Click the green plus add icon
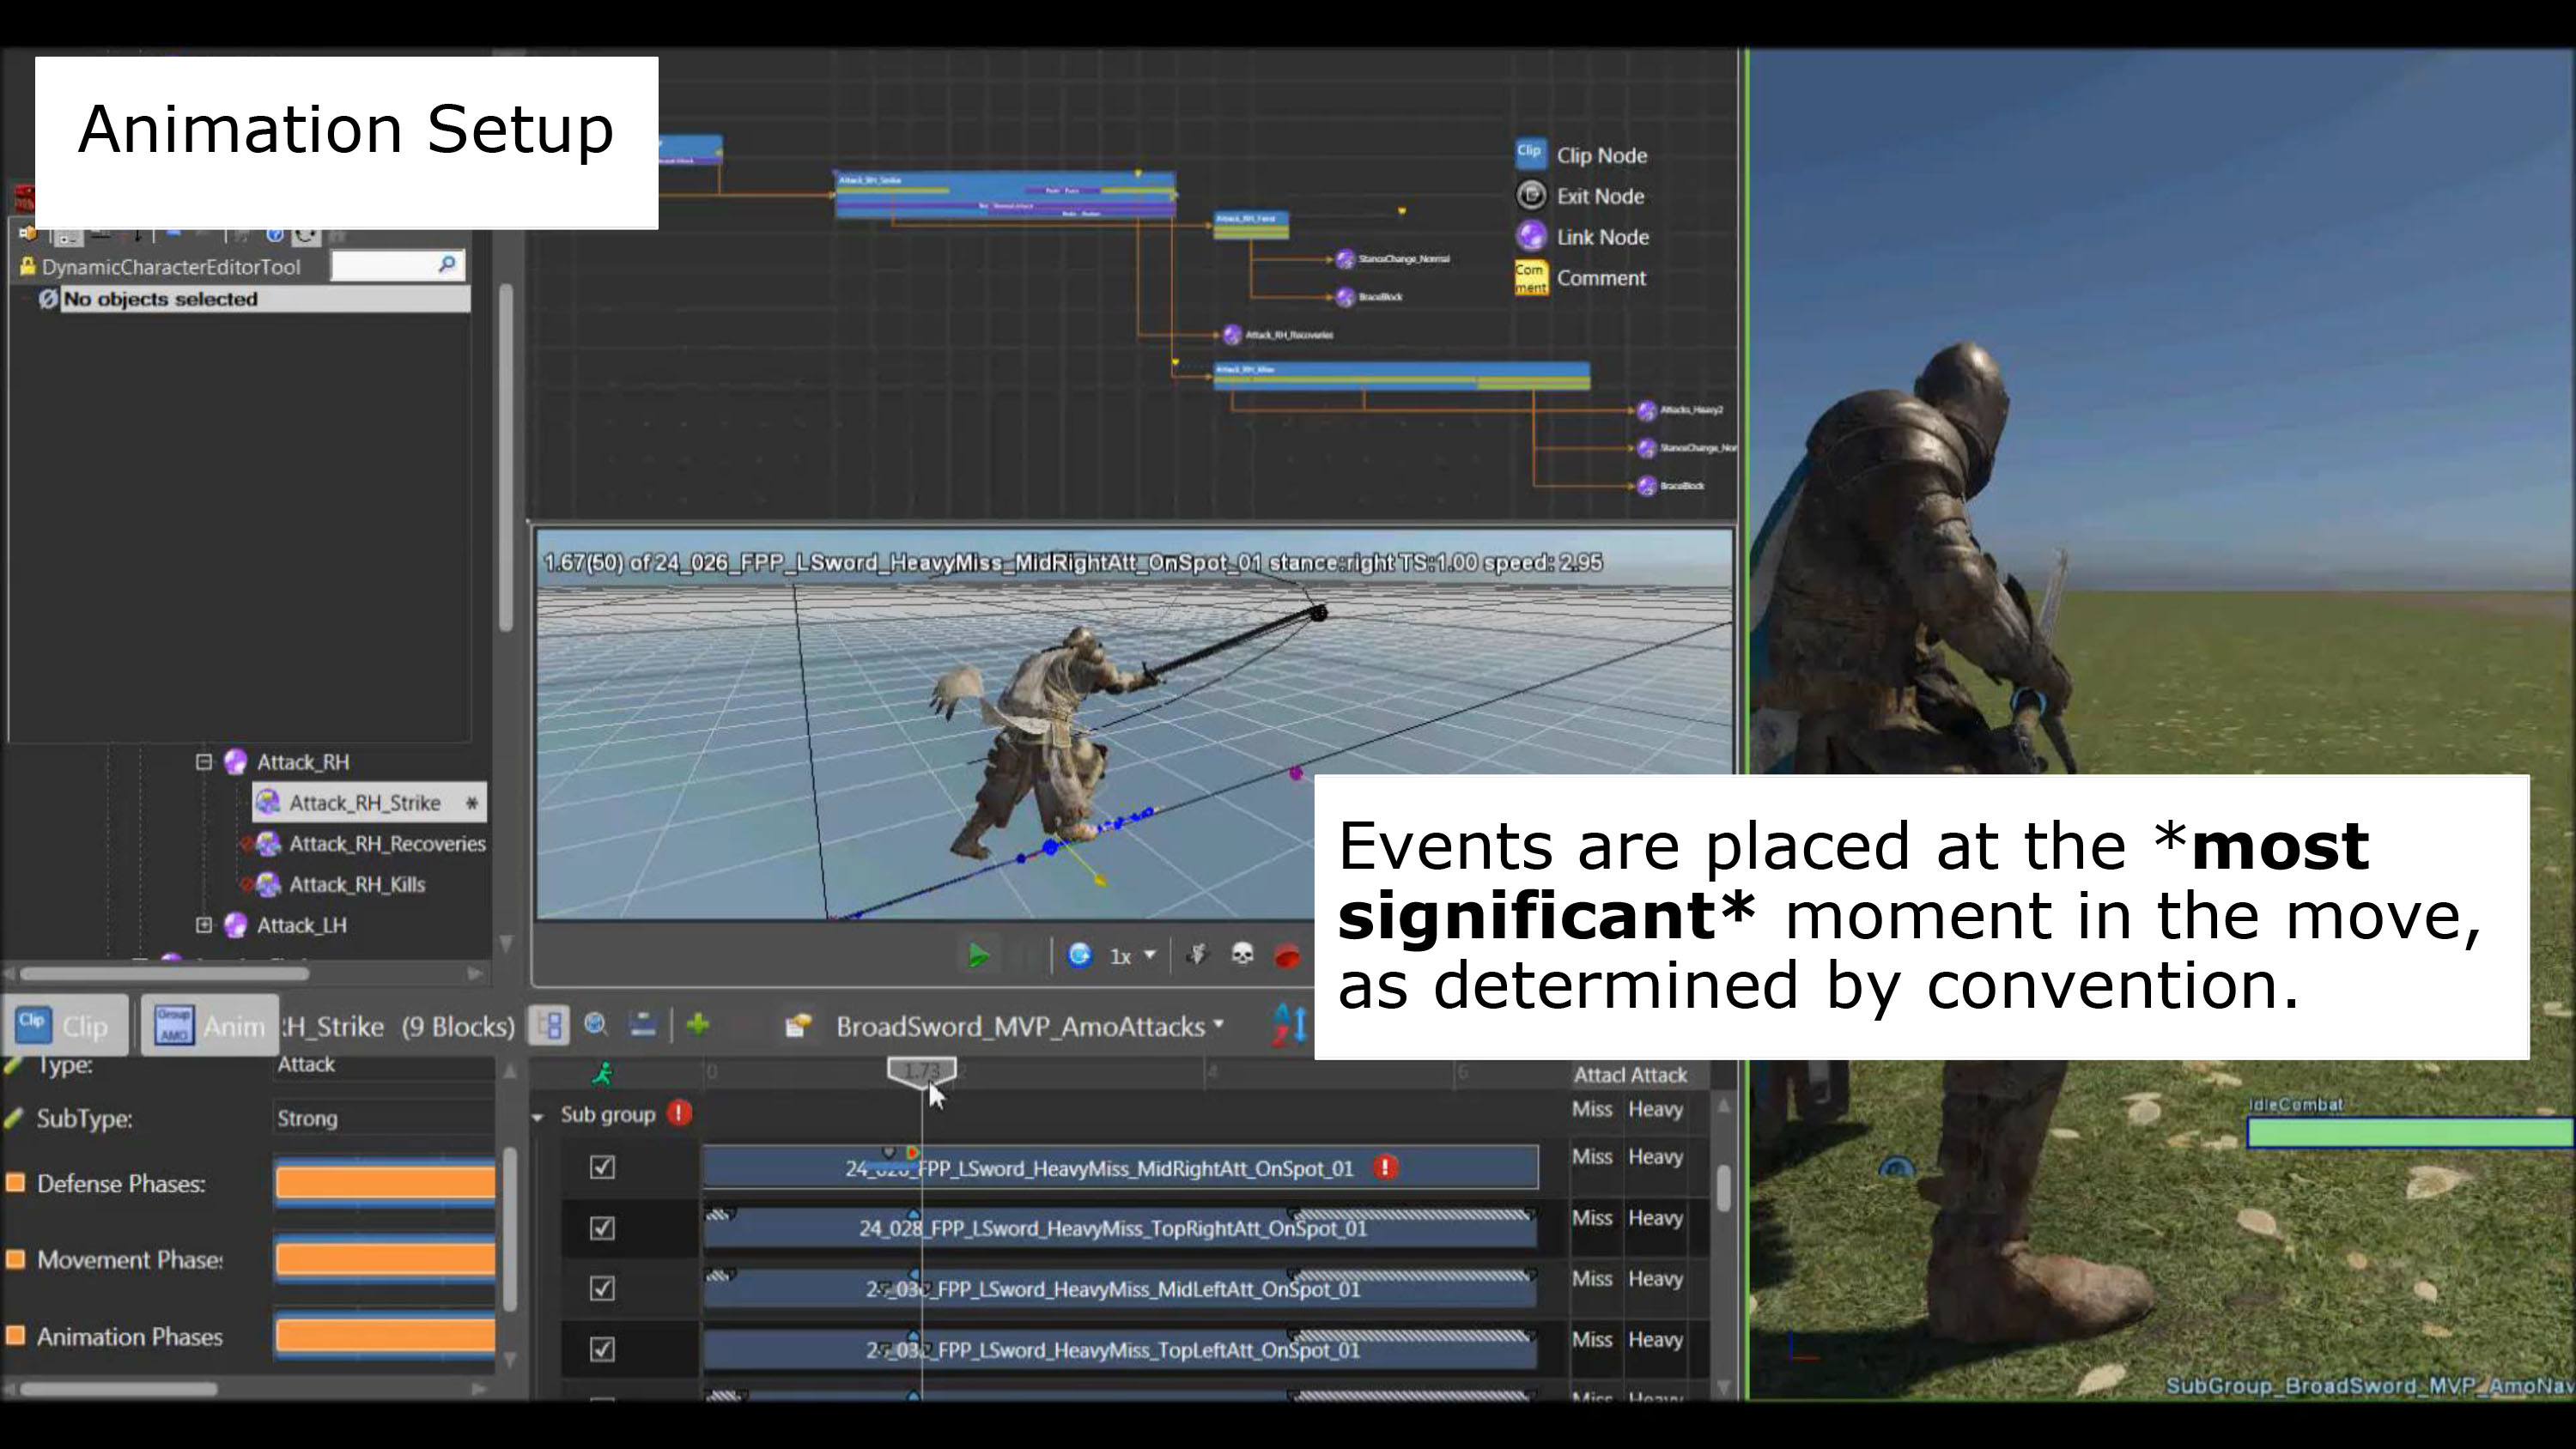Image resolution: width=2576 pixels, height=1449 pixels. click(x=698, y=1025)
